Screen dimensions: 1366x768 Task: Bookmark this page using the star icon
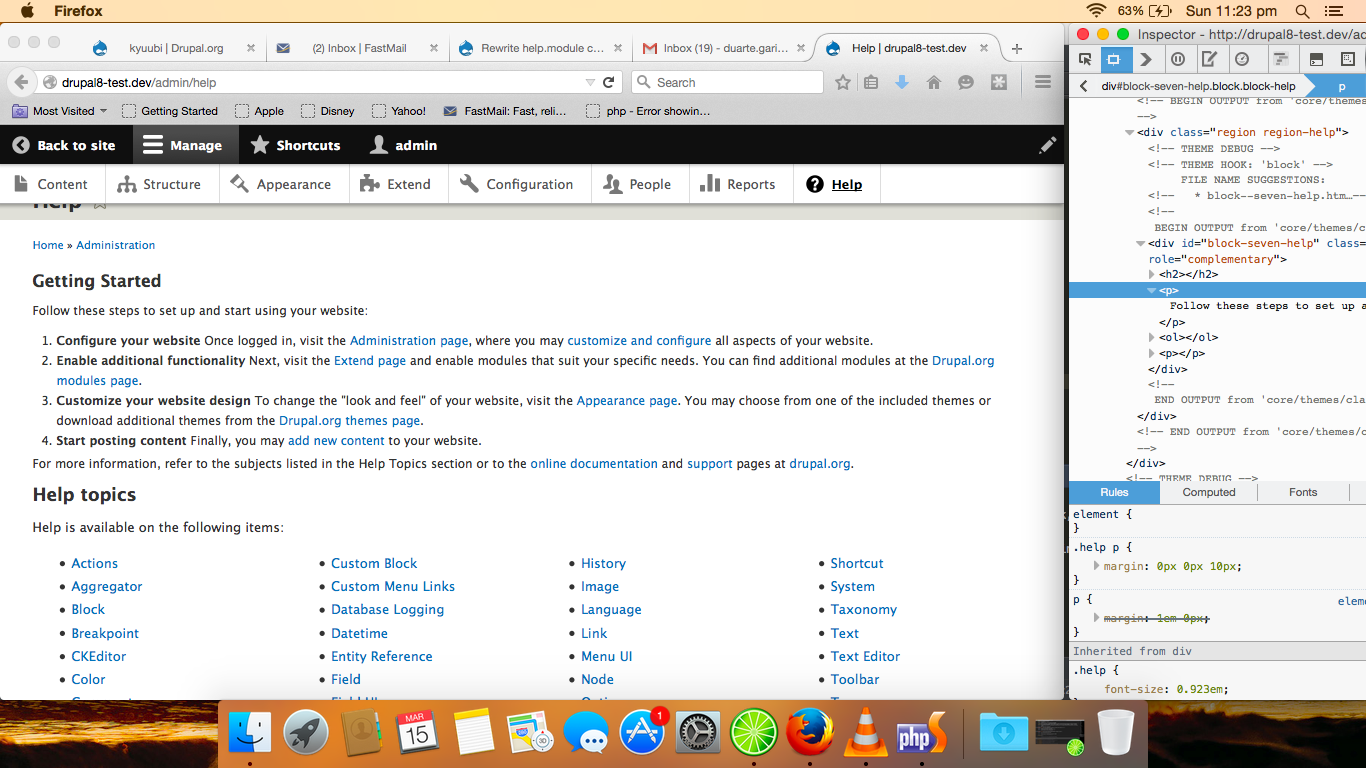[844, 82]
